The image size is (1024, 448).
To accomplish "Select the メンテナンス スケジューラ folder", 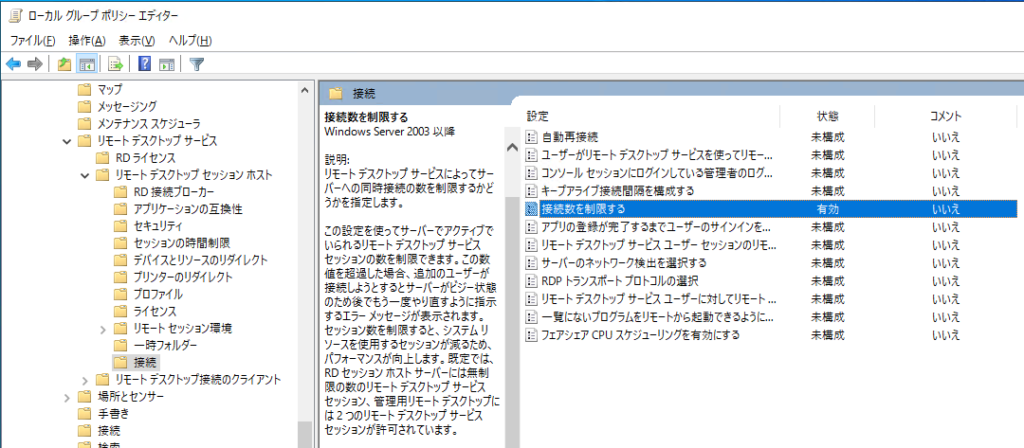I will [149, 123].
